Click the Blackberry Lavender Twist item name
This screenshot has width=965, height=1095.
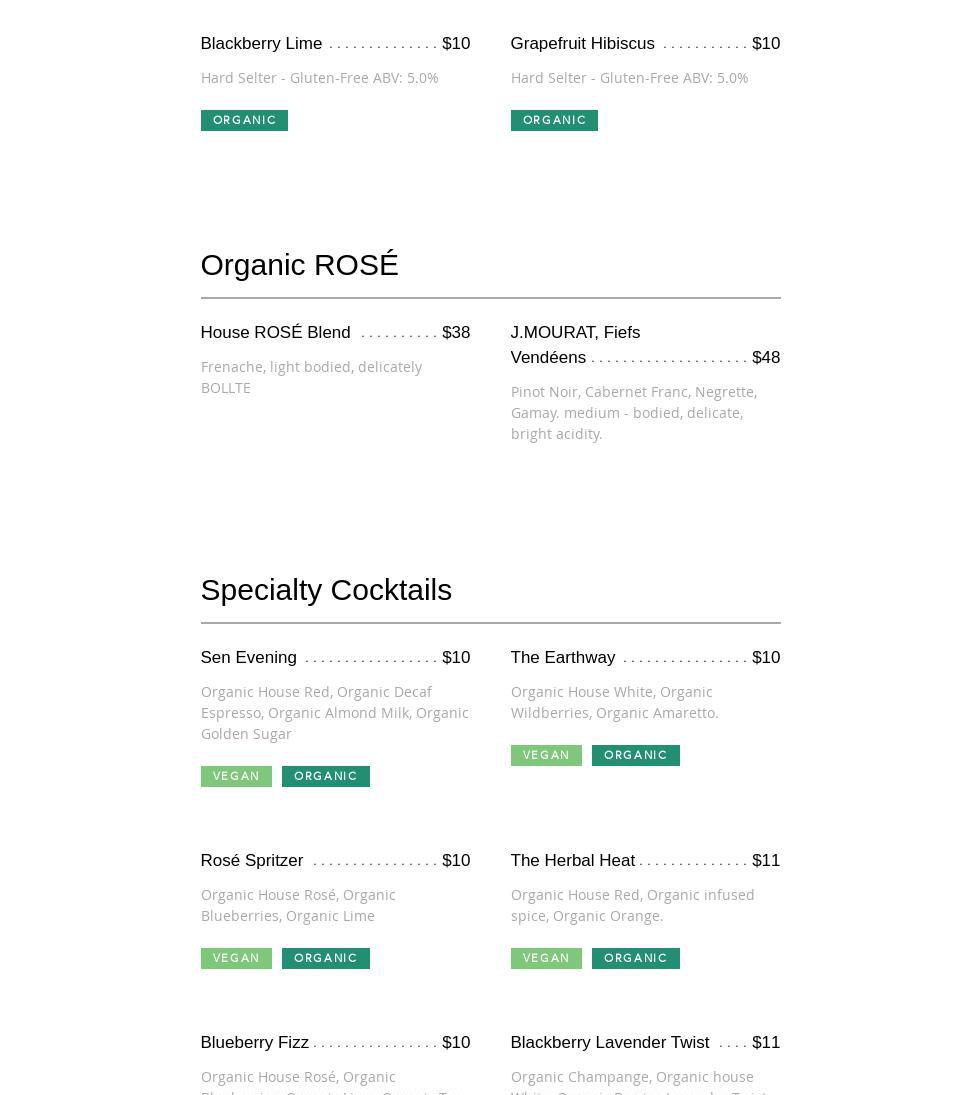pyautogui.click(x=609, y=1043)
